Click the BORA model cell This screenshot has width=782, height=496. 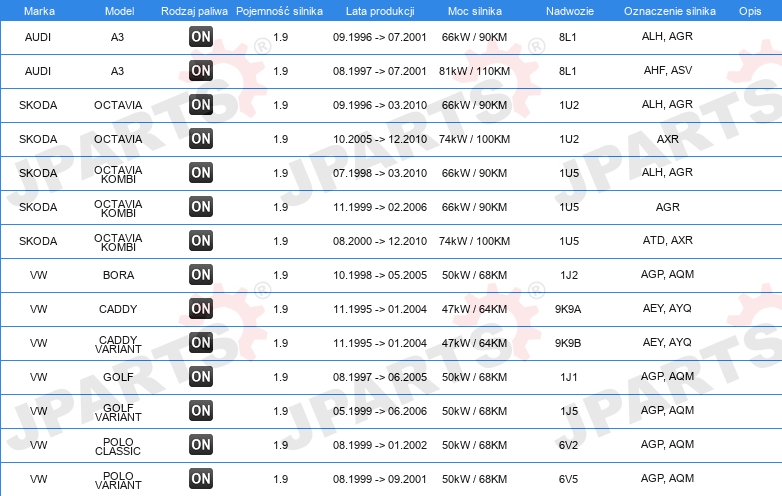click(118, 275)
